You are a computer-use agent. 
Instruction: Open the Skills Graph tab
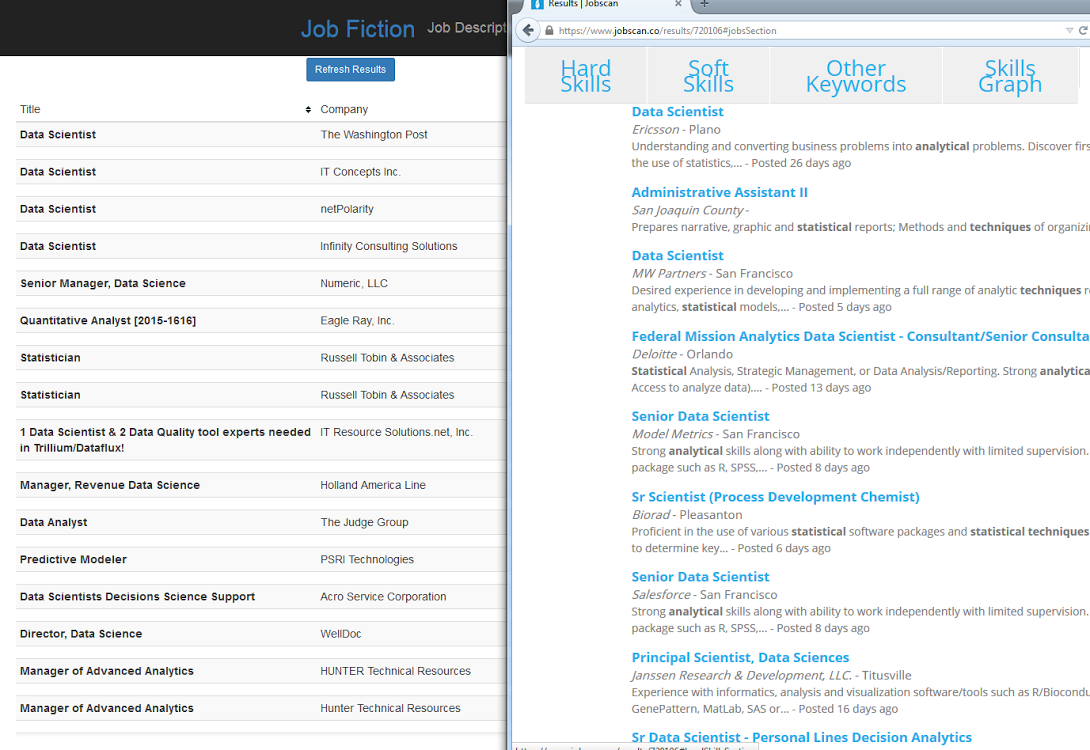(x=1010, y=76)
